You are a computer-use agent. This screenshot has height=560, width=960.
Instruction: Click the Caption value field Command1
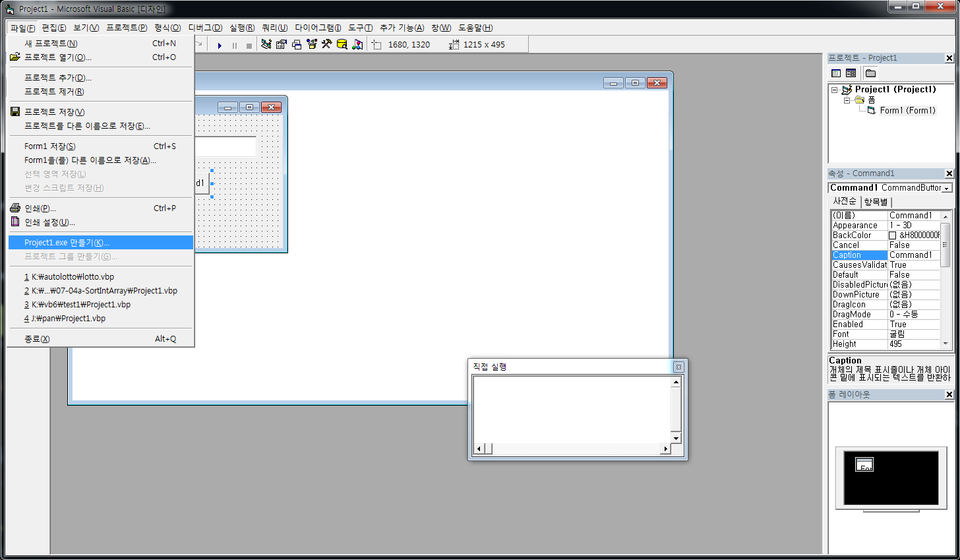[x=913, y=255]
